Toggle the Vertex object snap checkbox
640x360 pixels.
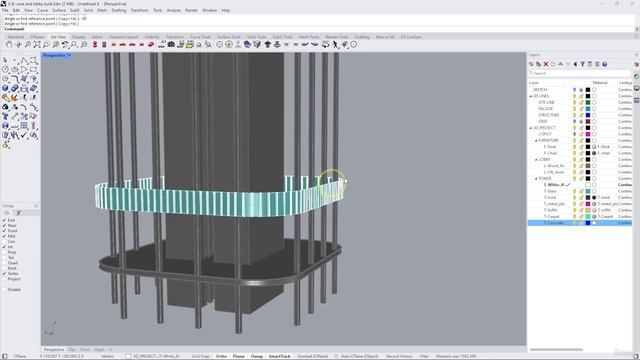click(x=4, y=273)
